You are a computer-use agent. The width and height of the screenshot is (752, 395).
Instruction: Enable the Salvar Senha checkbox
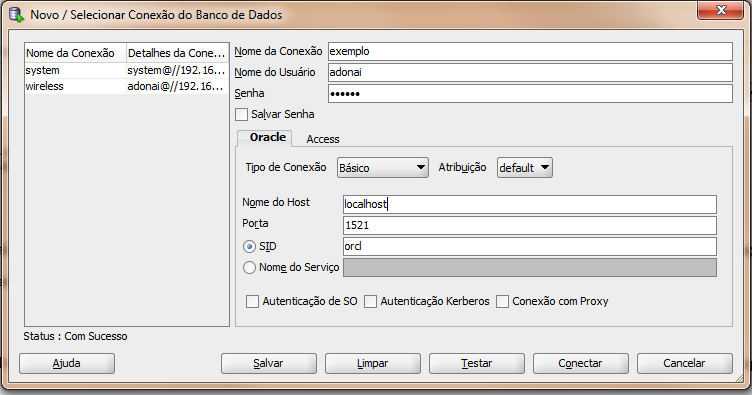[242, 115]
